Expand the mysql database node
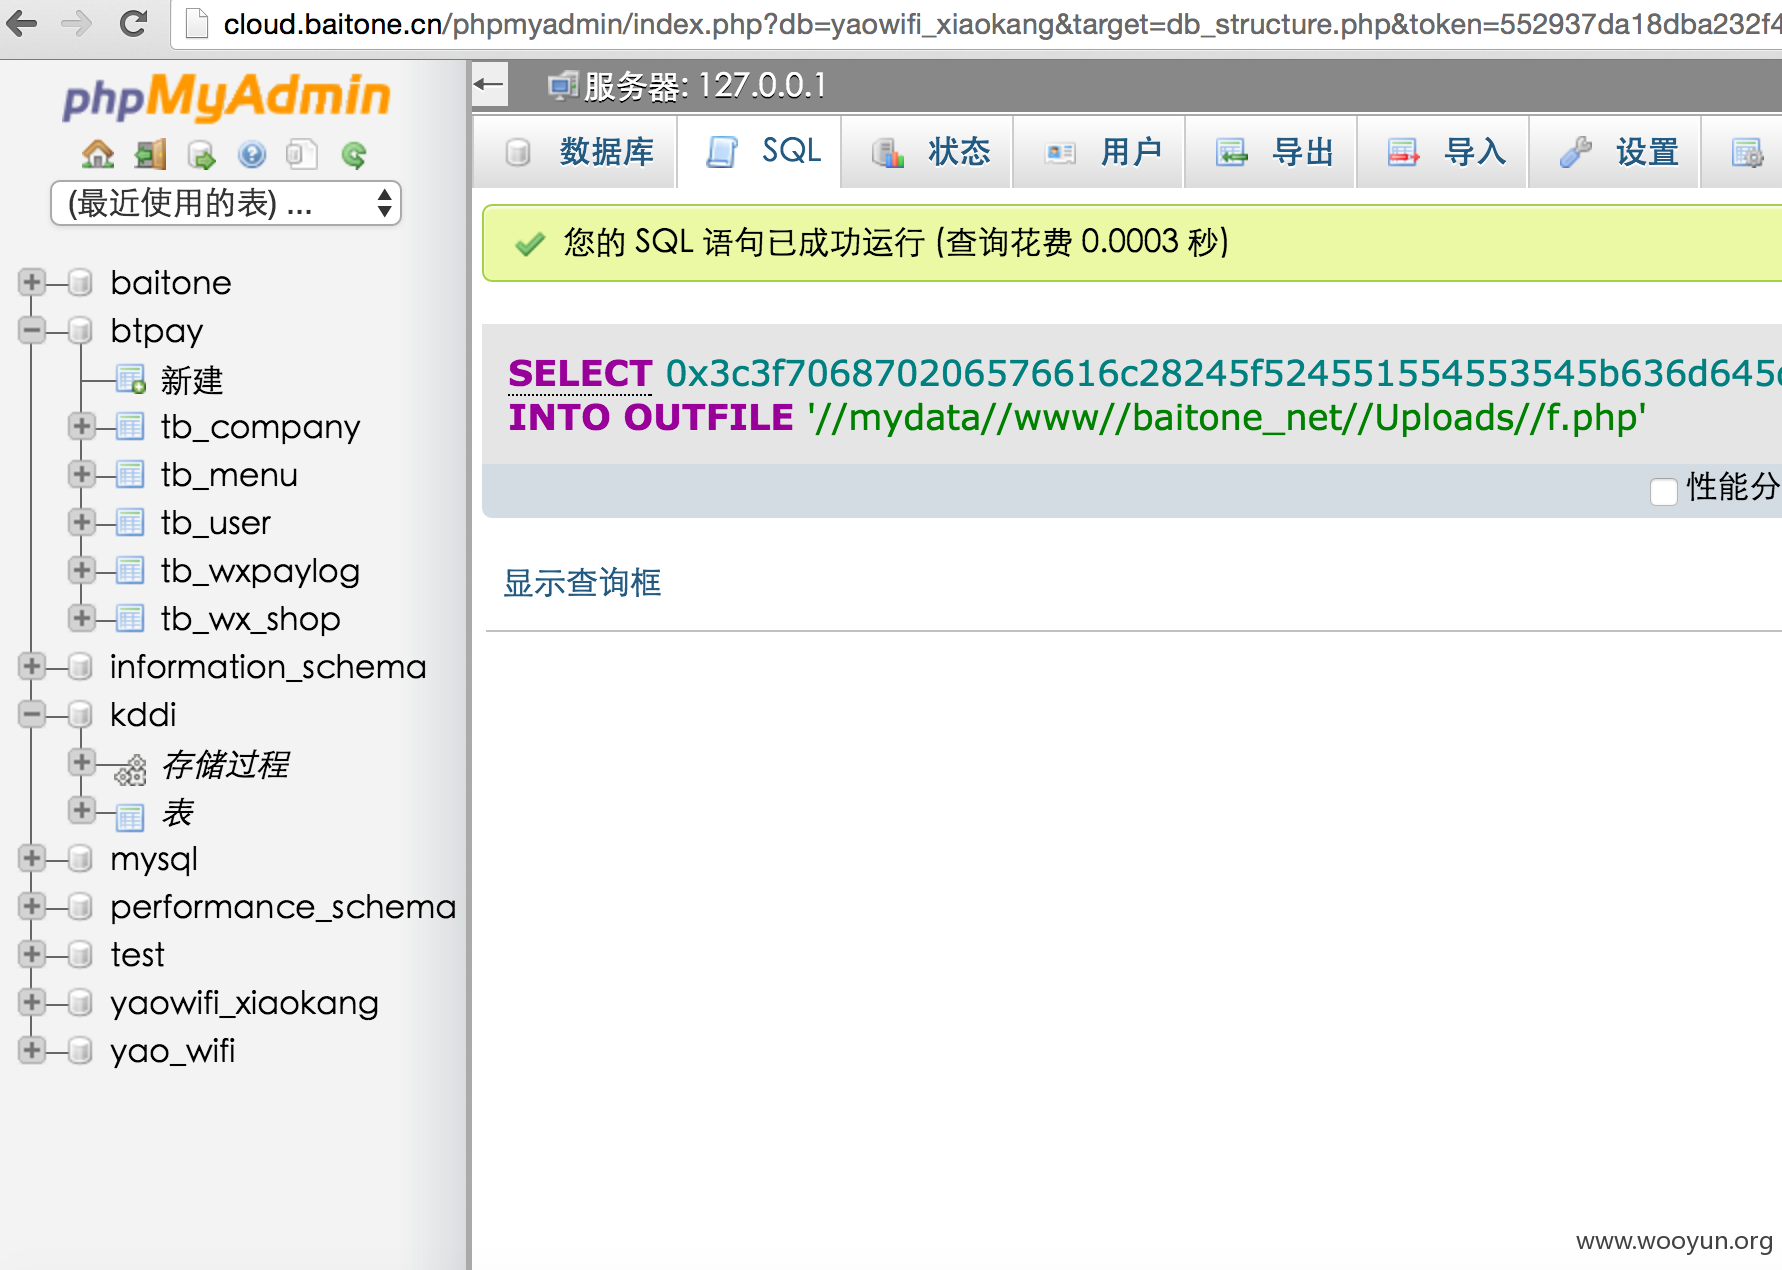 32,858
